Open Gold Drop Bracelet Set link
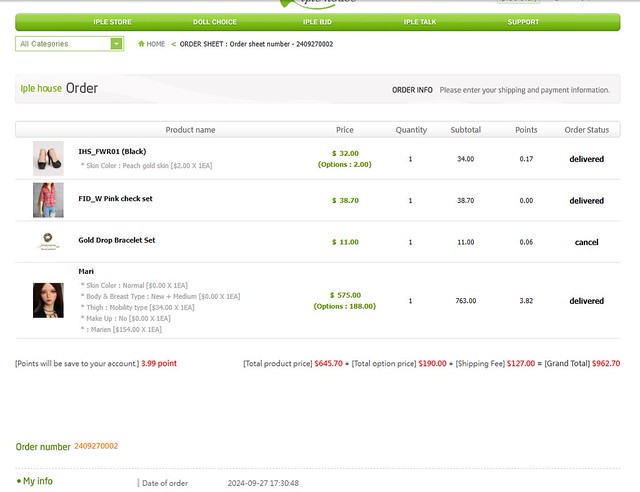 pos(117,240)
